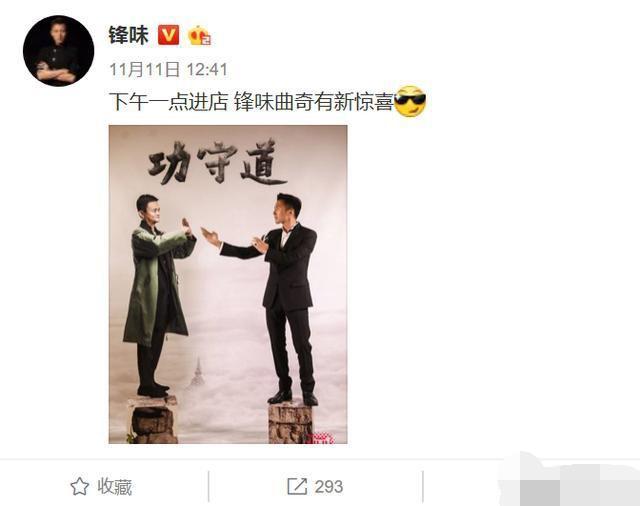
Task: Click the 收藏 label
Action: [114, 487]
